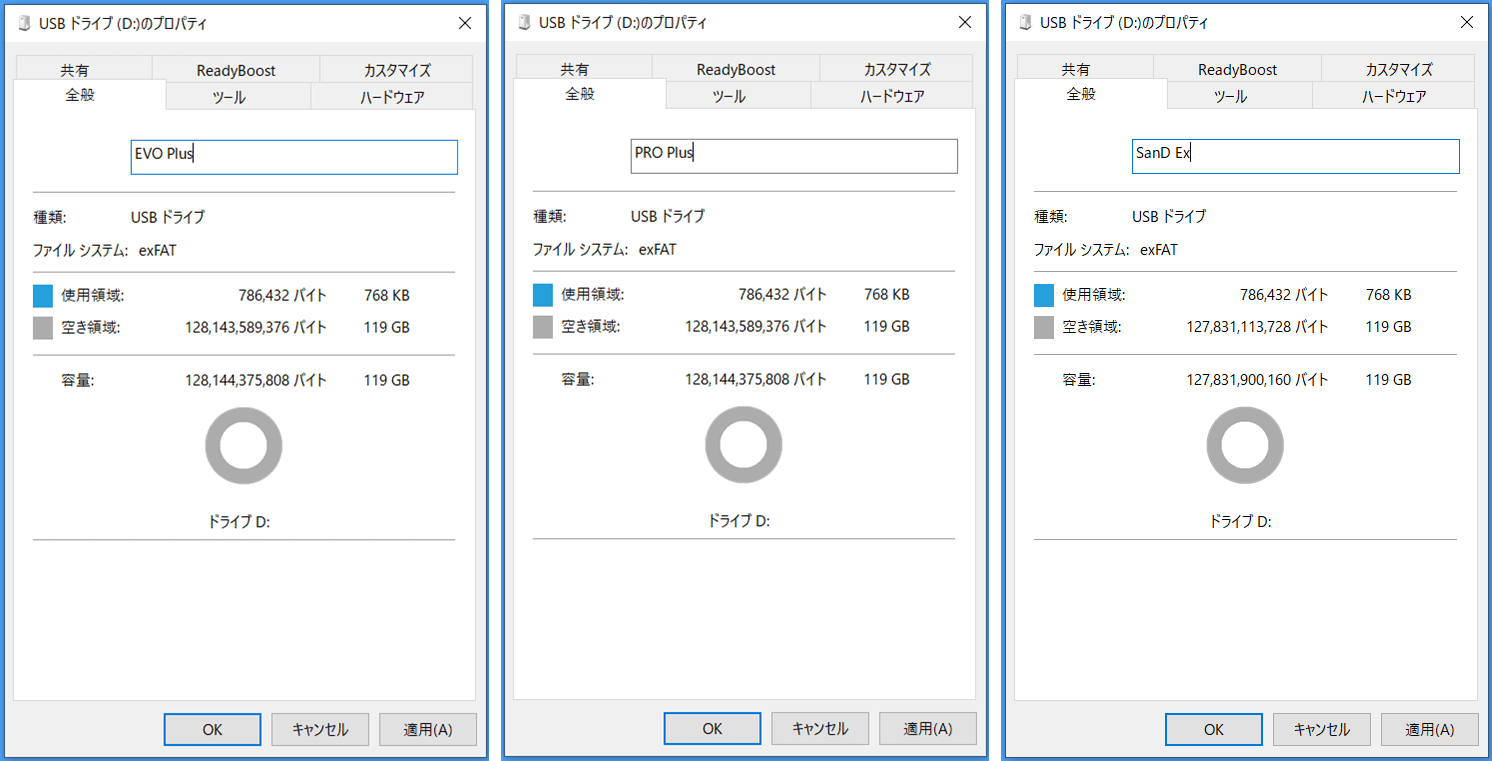Open the ReadyBoost tab in EVO Plus window

(x=236, y=70)
